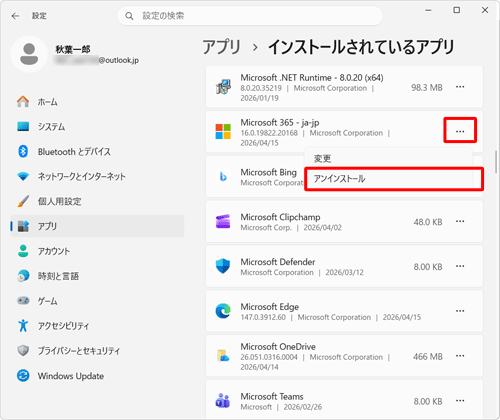Click the search magnifier icon
Screen dimensions: 500x420
[x=129, y=16]
